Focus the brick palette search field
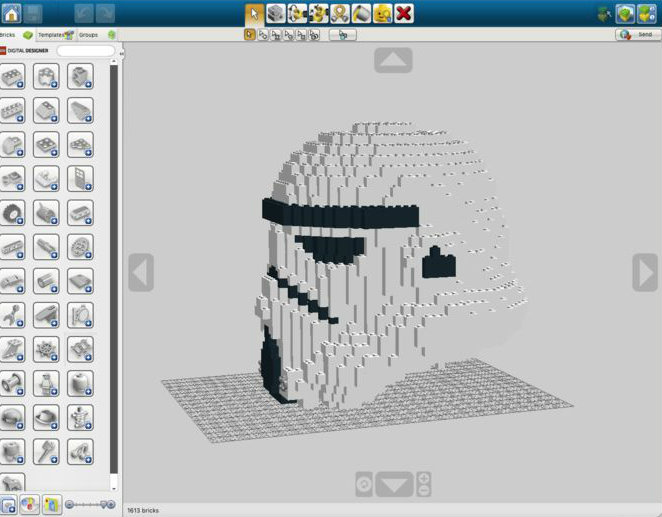 tap(86, 51)
